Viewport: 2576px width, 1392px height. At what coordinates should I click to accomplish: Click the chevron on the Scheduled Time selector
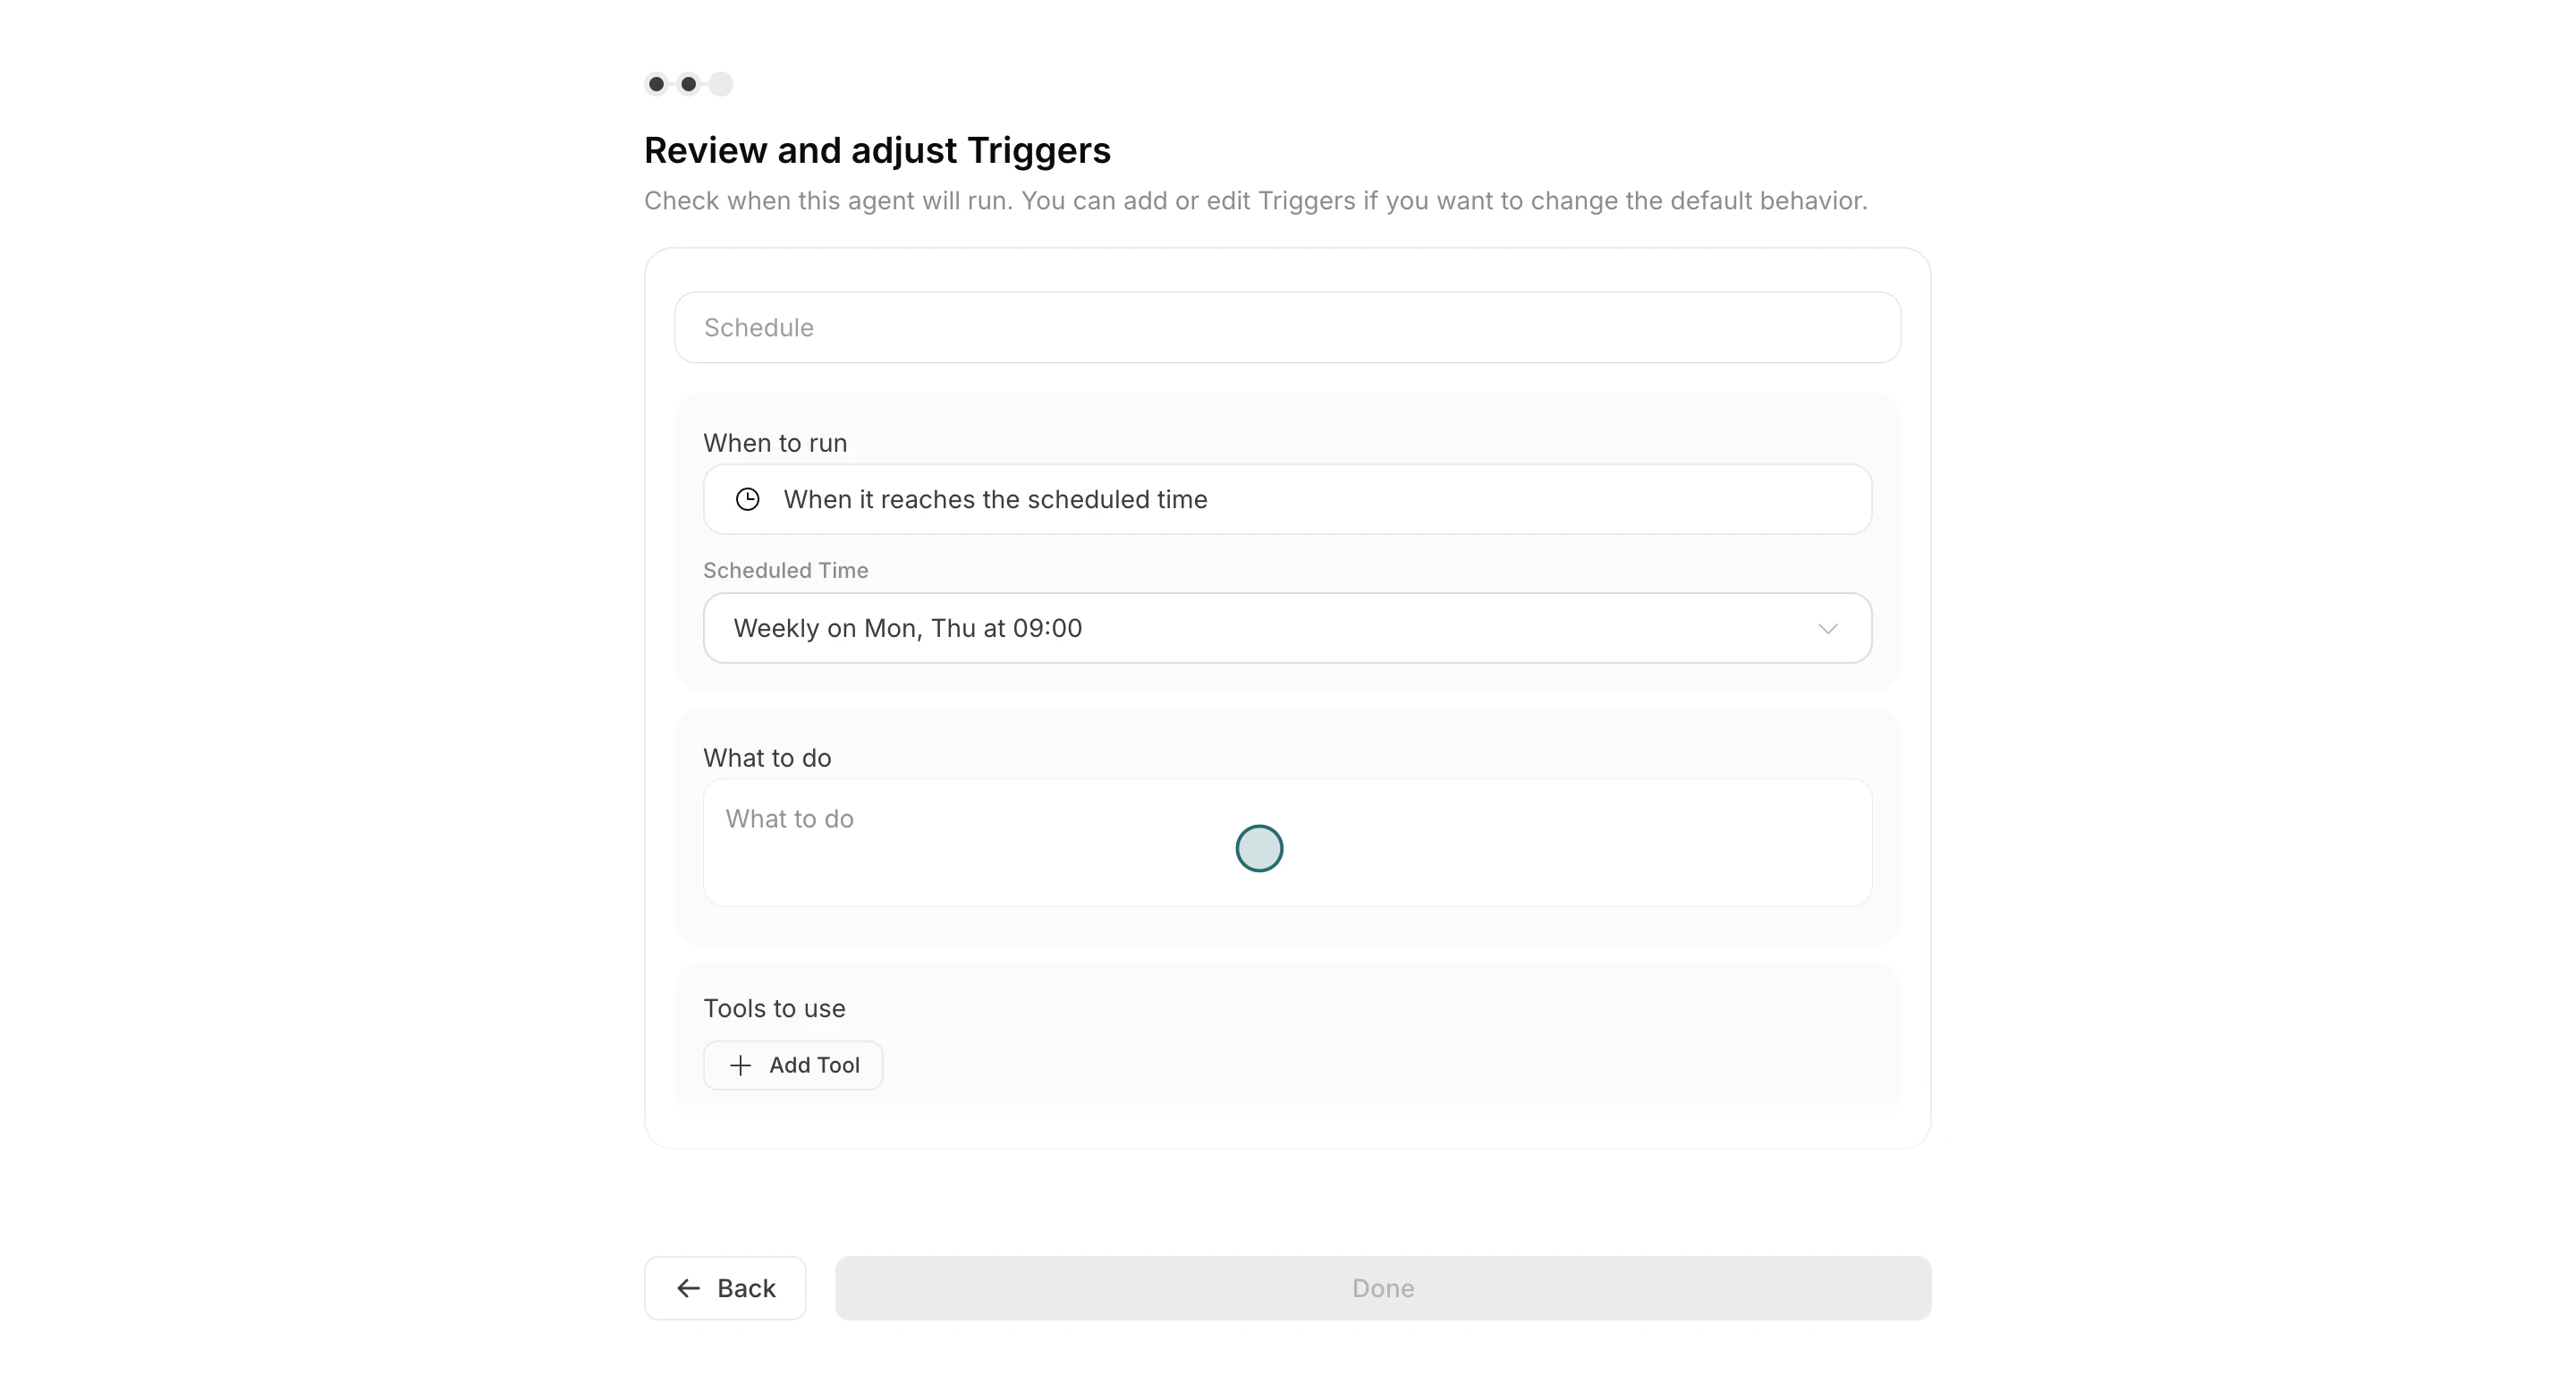tap(1828, 628)
